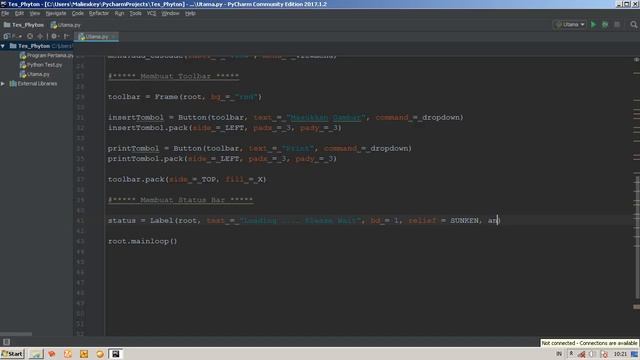Click the toolbar.pack(side = TOP line
The height and width of the screenshot is (360, 640).
point(187,180)
